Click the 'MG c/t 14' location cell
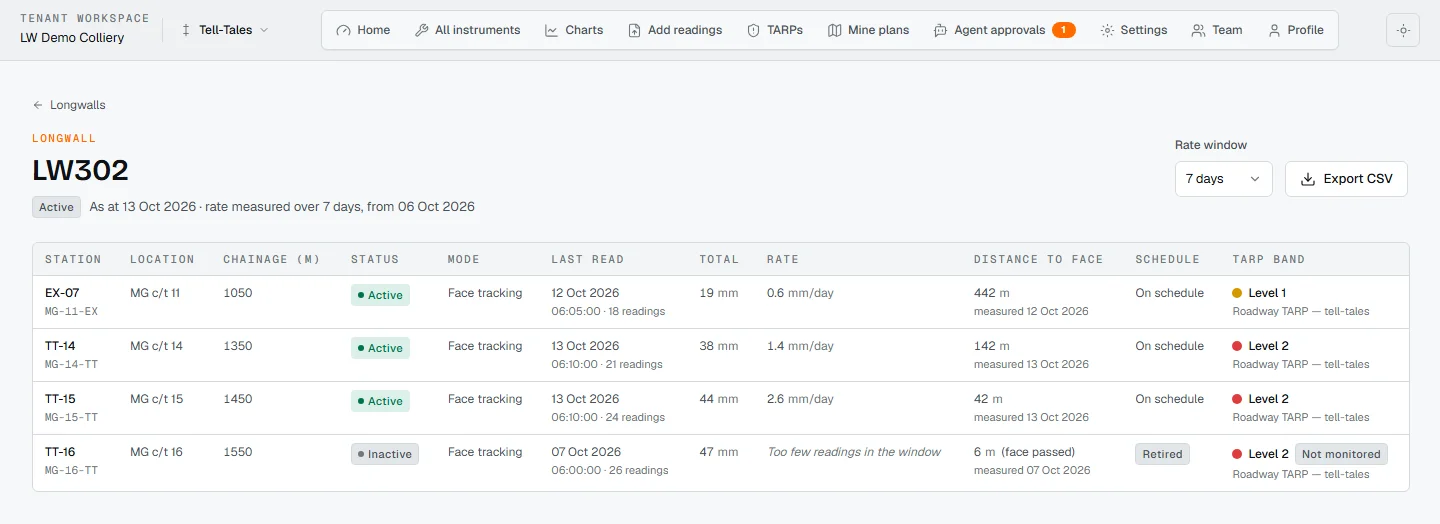 pyautogui.click(x=156, y=346)
